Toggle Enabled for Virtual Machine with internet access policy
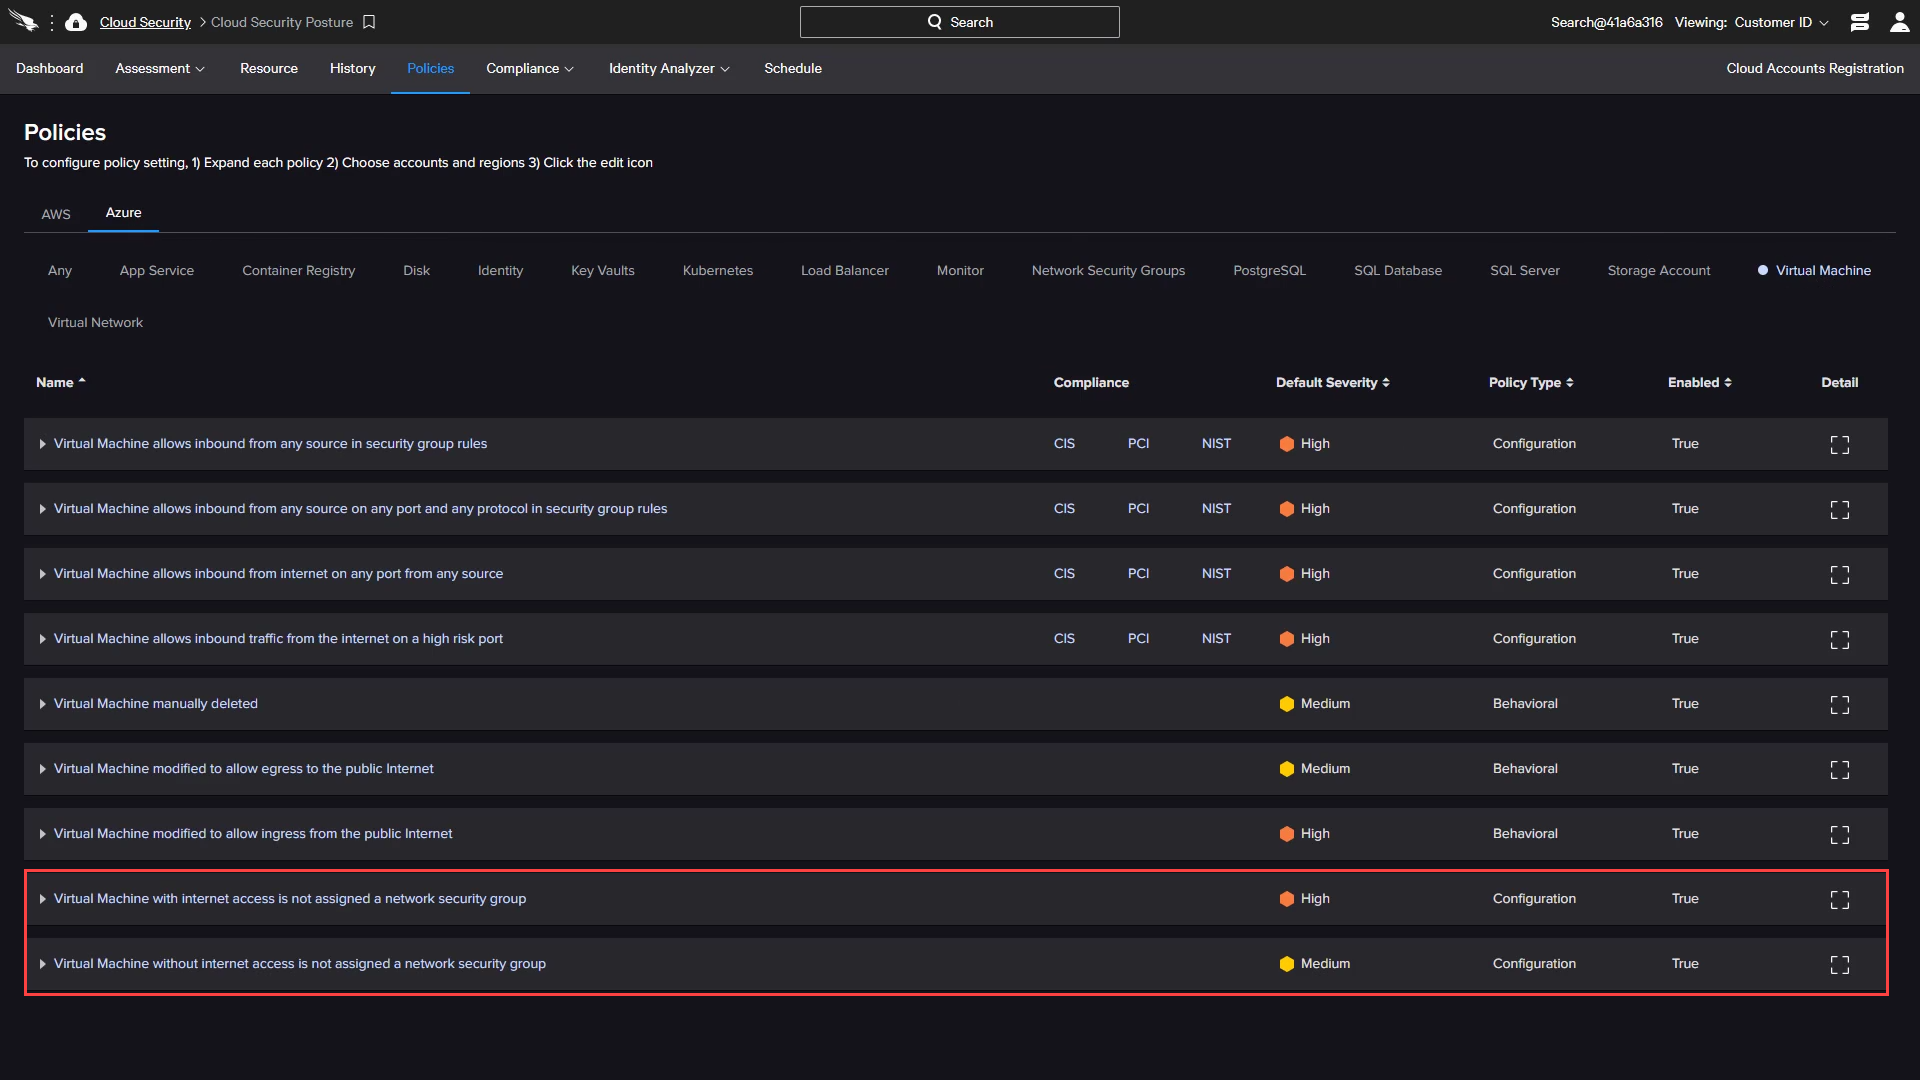 [x=1685, y=898]
